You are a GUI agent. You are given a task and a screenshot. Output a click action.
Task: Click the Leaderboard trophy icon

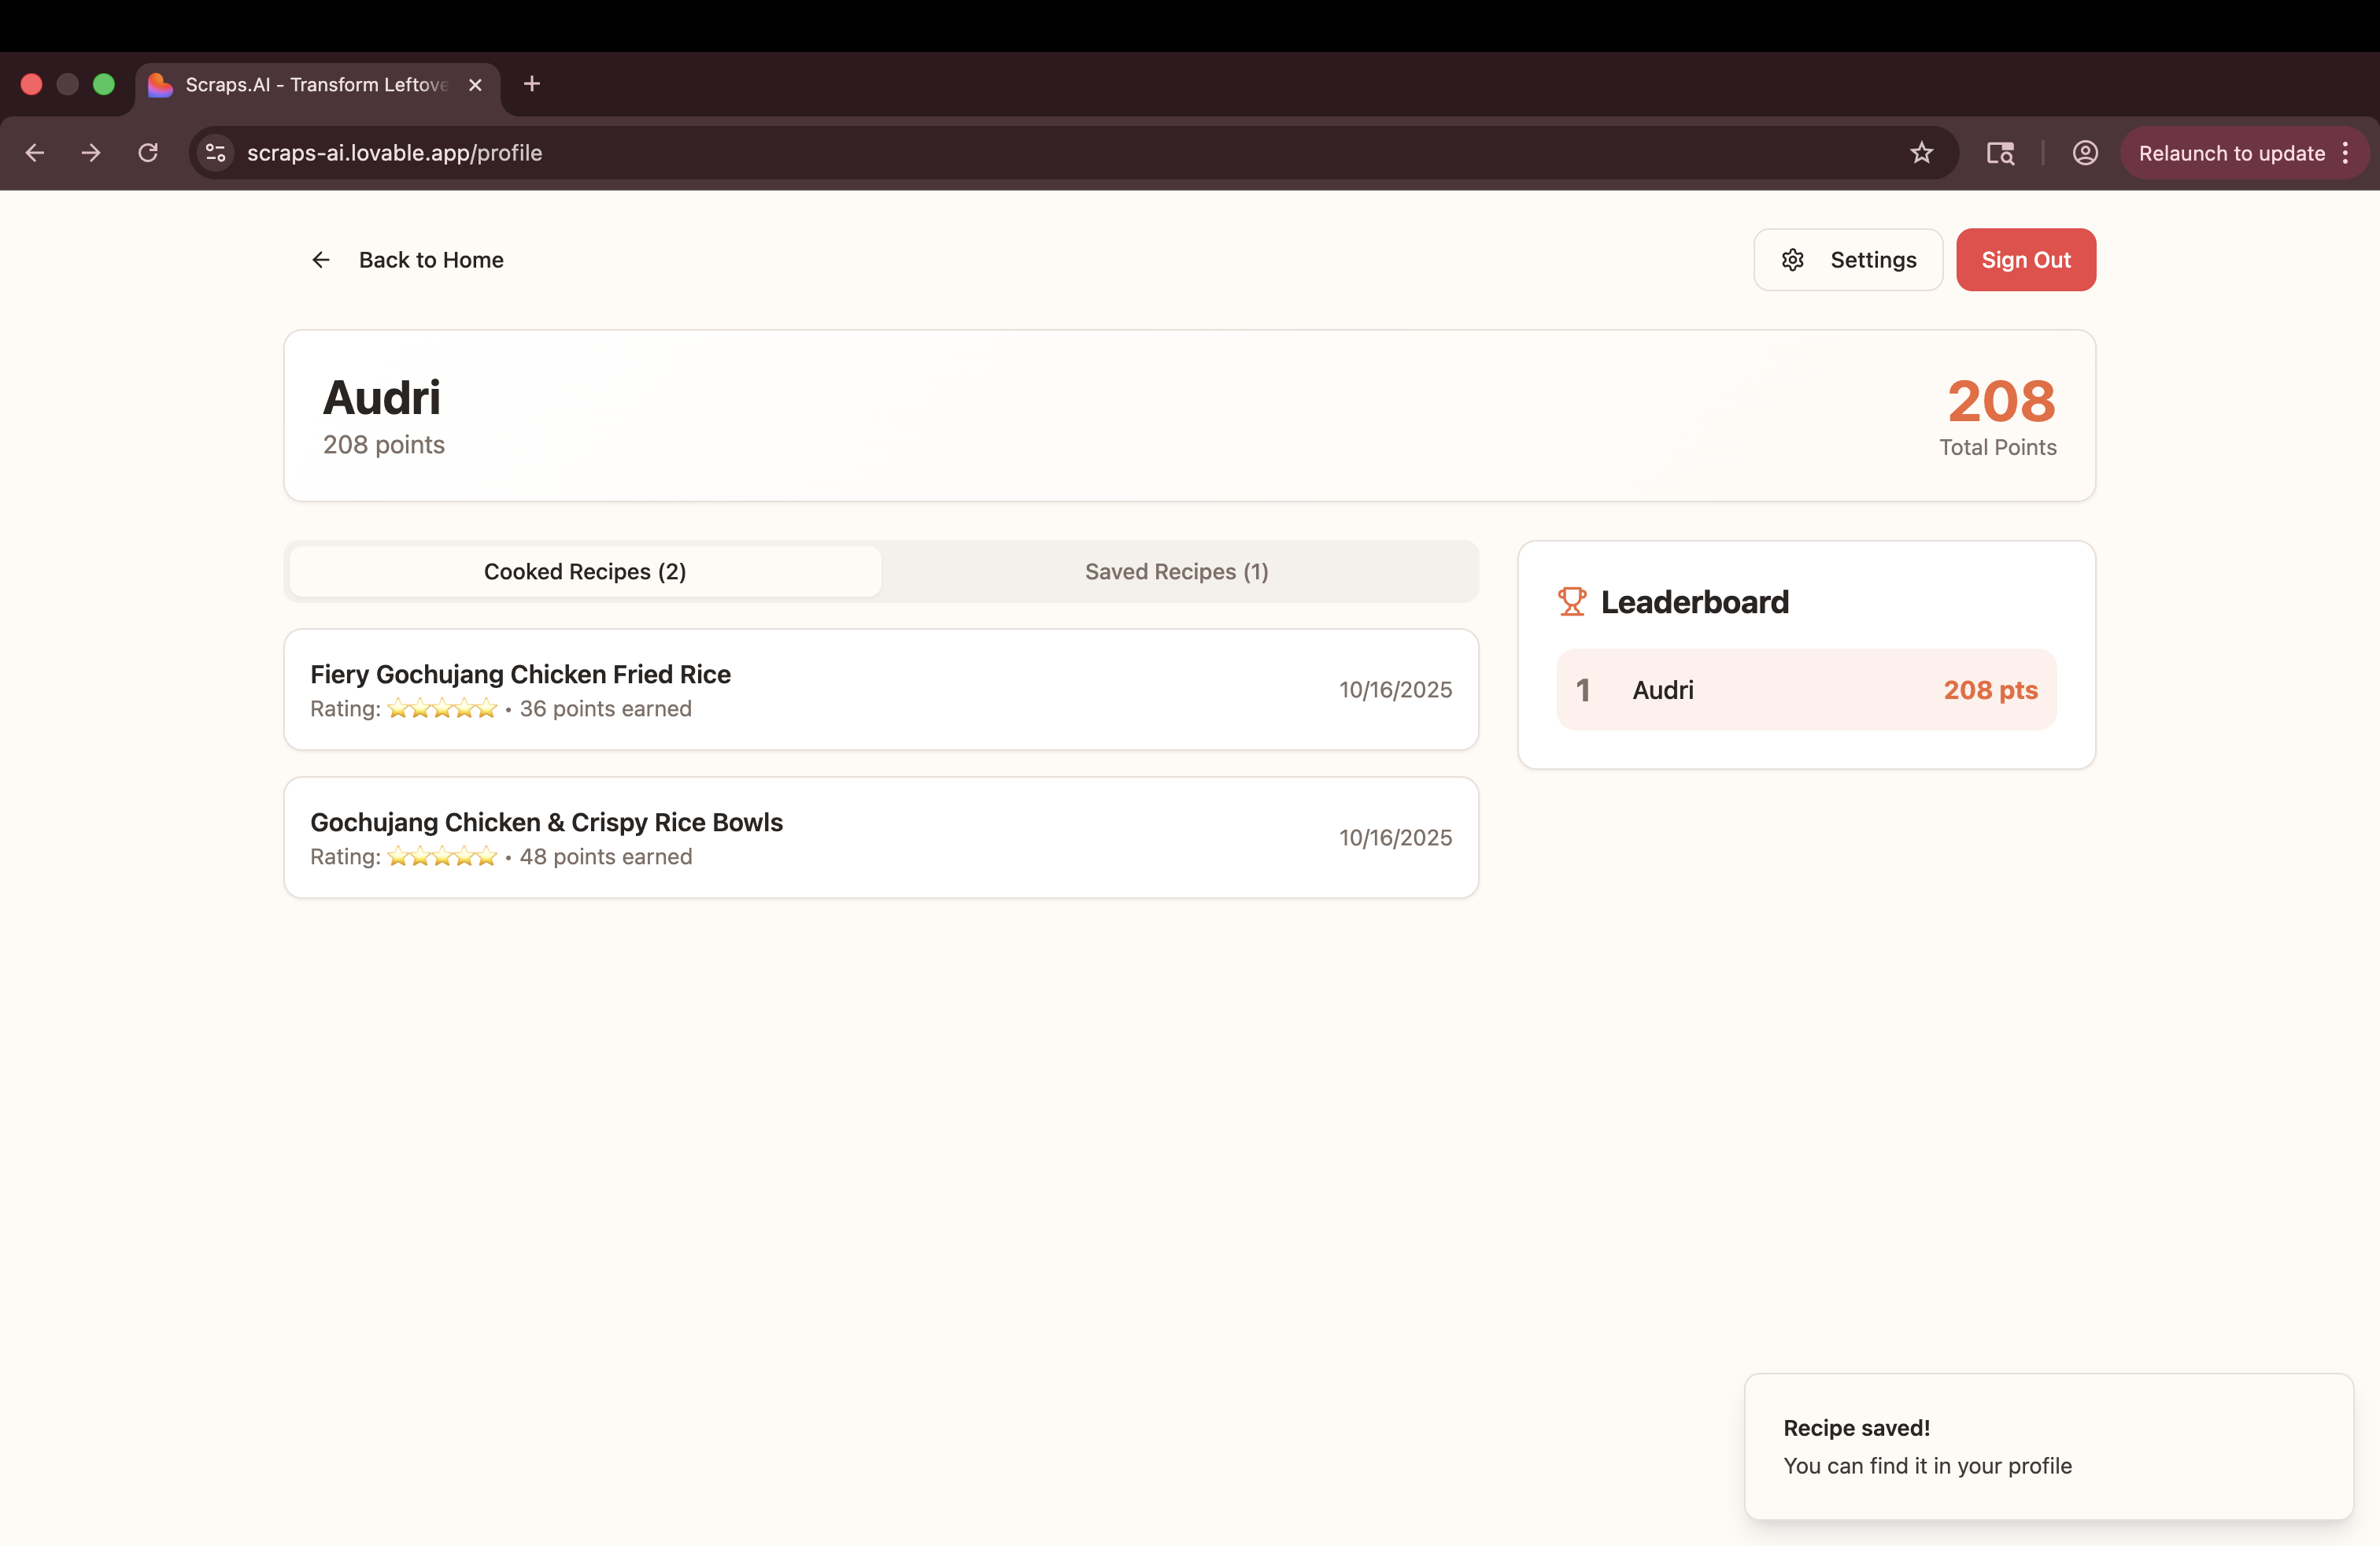click(x=1571, y=601)
